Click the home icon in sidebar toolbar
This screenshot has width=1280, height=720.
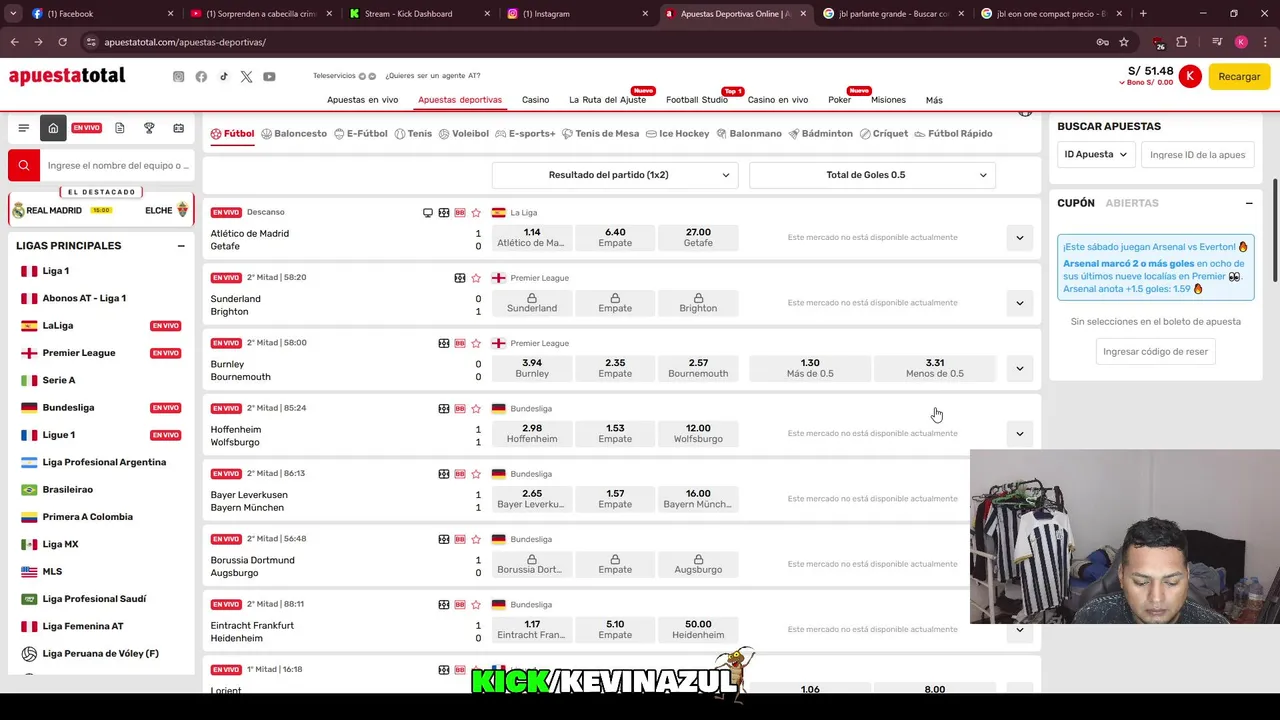coord(53,128)
